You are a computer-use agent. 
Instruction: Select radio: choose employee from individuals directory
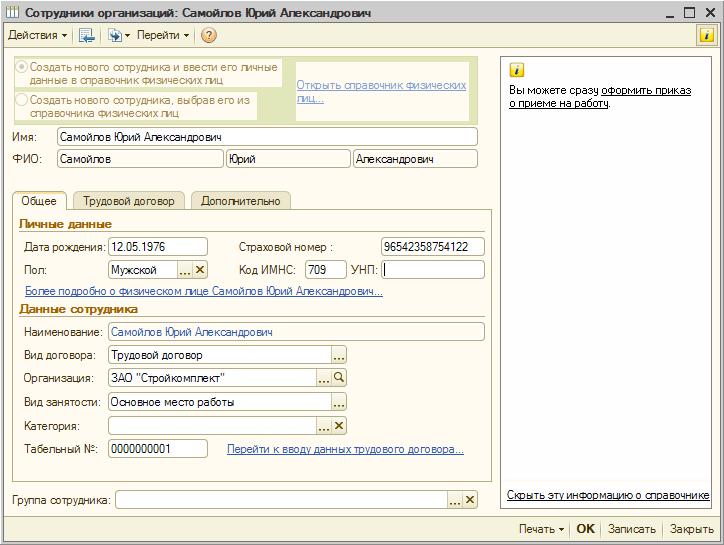pos(22,100)
